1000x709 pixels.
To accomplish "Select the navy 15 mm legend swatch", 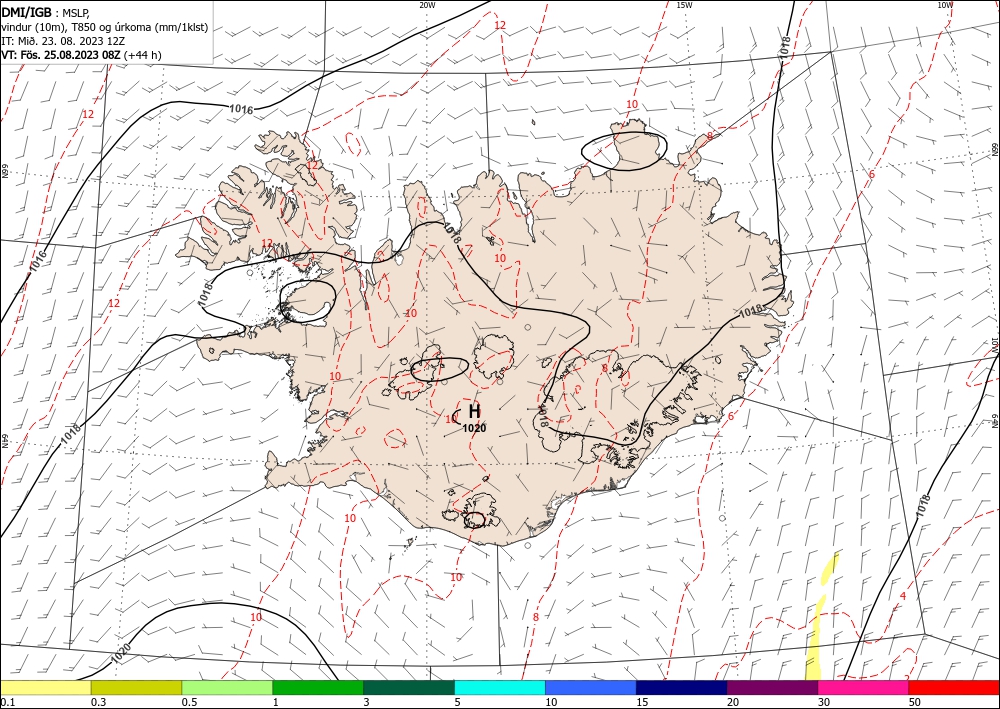I will coord(681,687).
